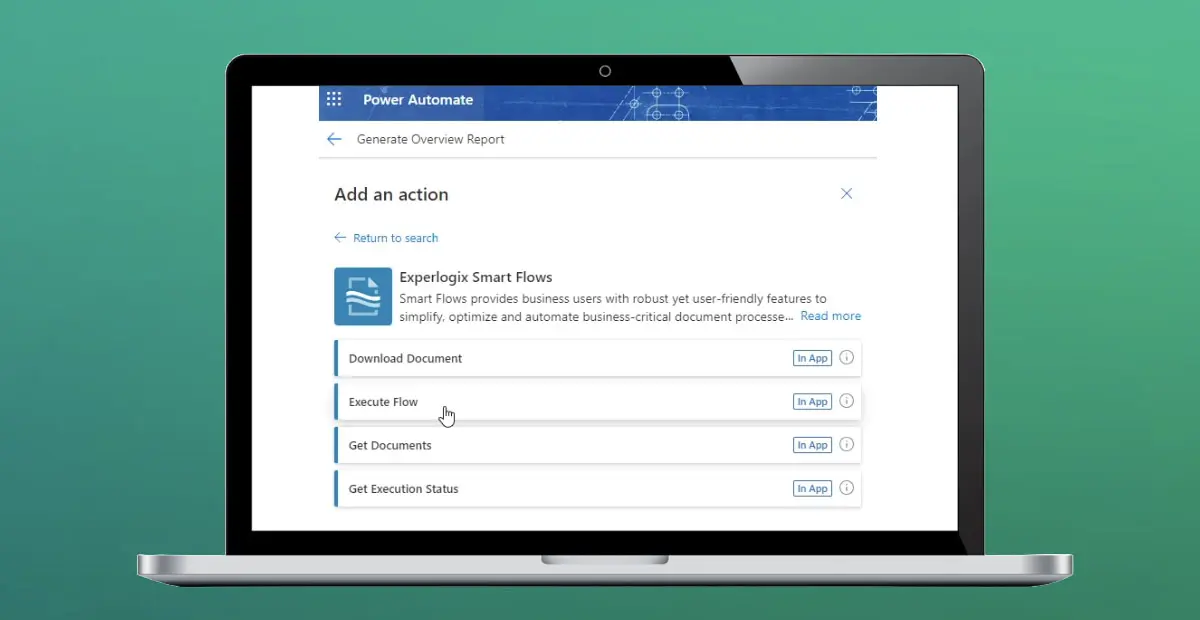This screenshot has width=1200, height=620.
Task: Click the In App badge on Download Document
Action: (811, 358)
